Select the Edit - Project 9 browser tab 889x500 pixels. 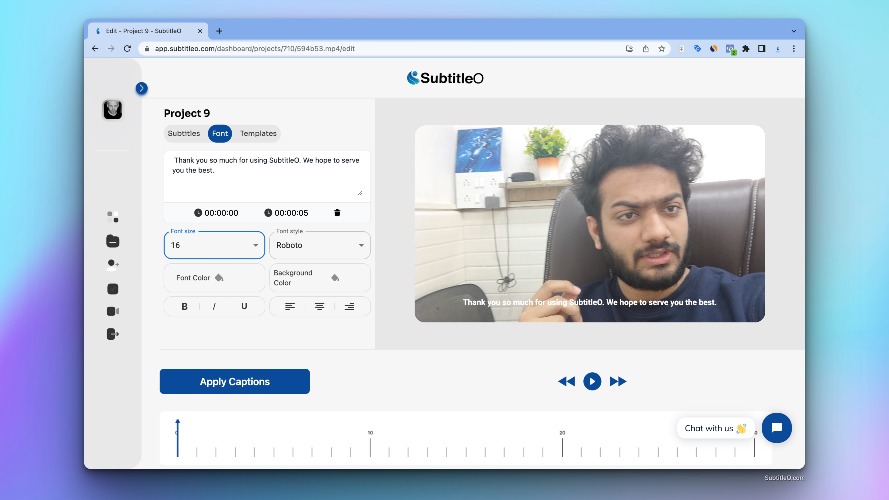tap(149, 31)
